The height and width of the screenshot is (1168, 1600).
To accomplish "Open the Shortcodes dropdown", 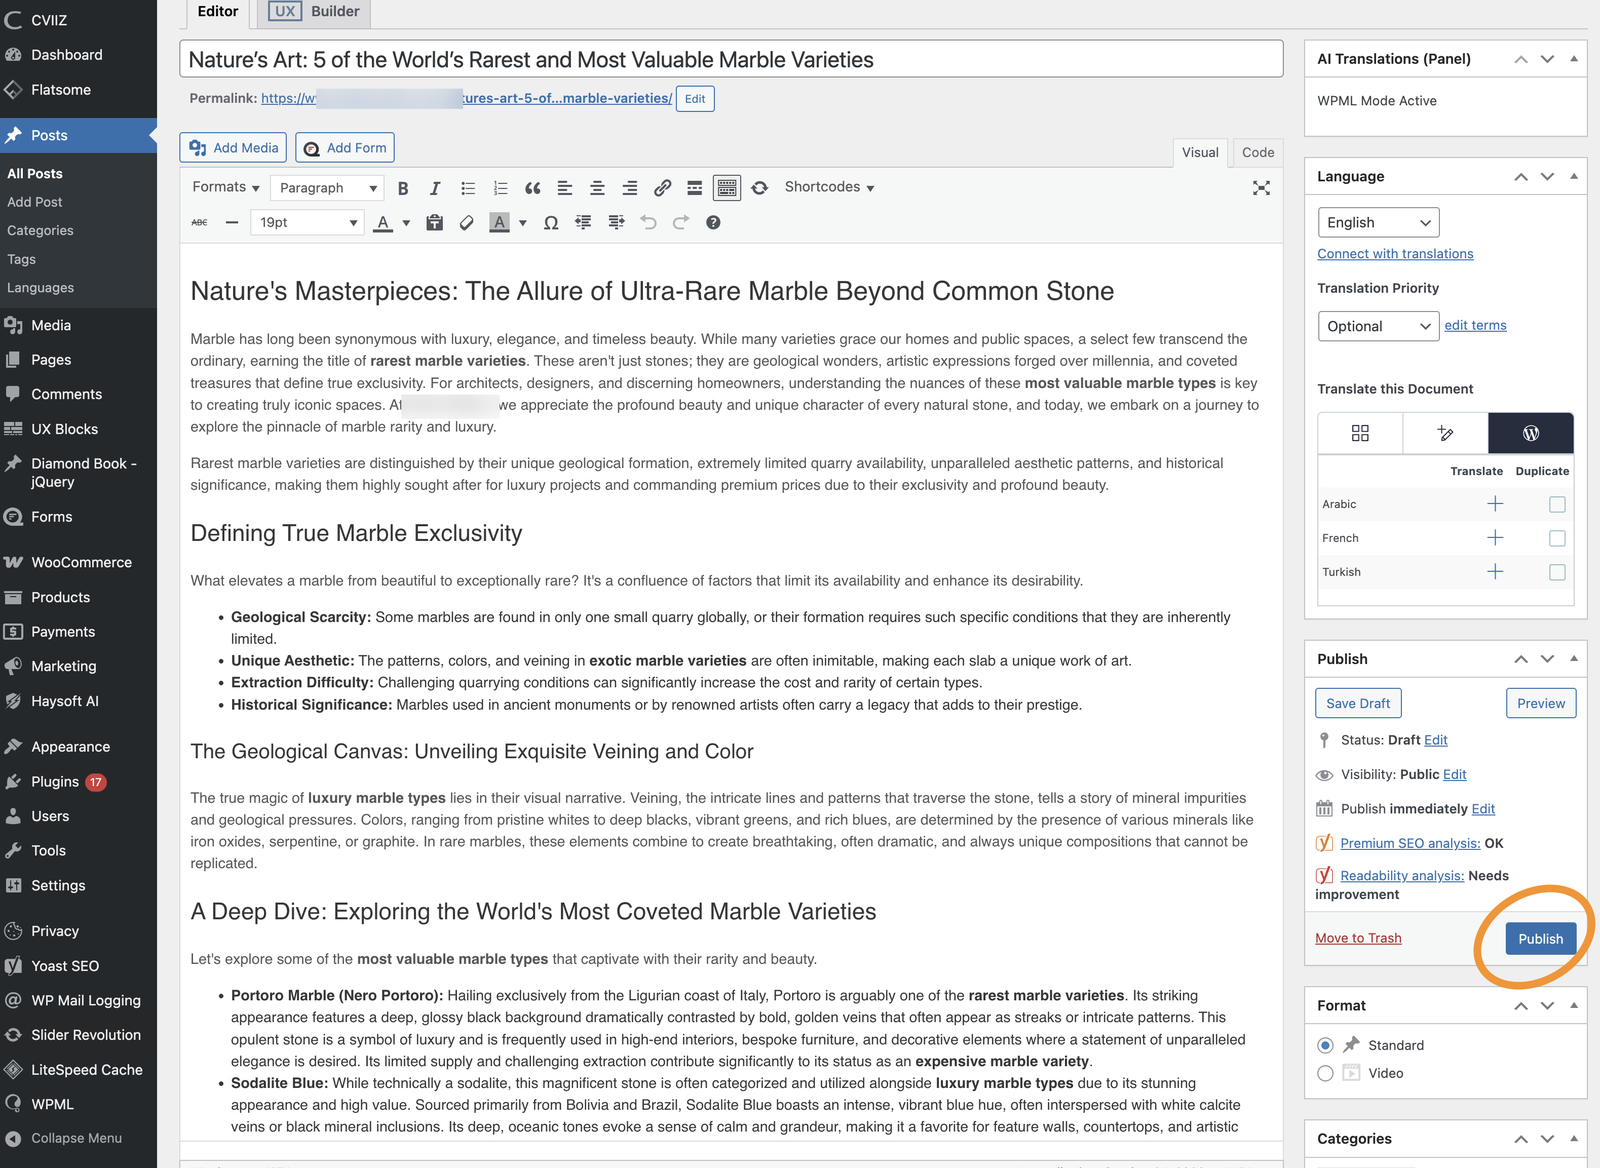I will 829,188.
